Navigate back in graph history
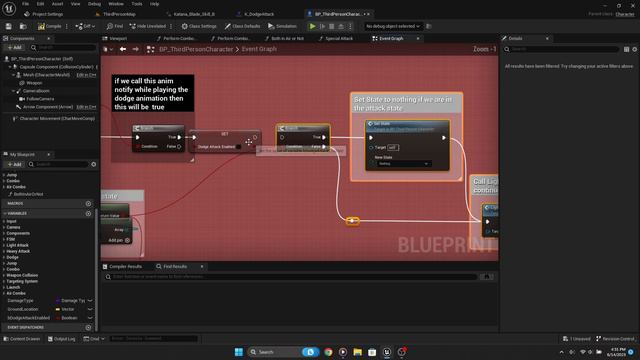The image size is (640, 360). (x=123, y=49)
